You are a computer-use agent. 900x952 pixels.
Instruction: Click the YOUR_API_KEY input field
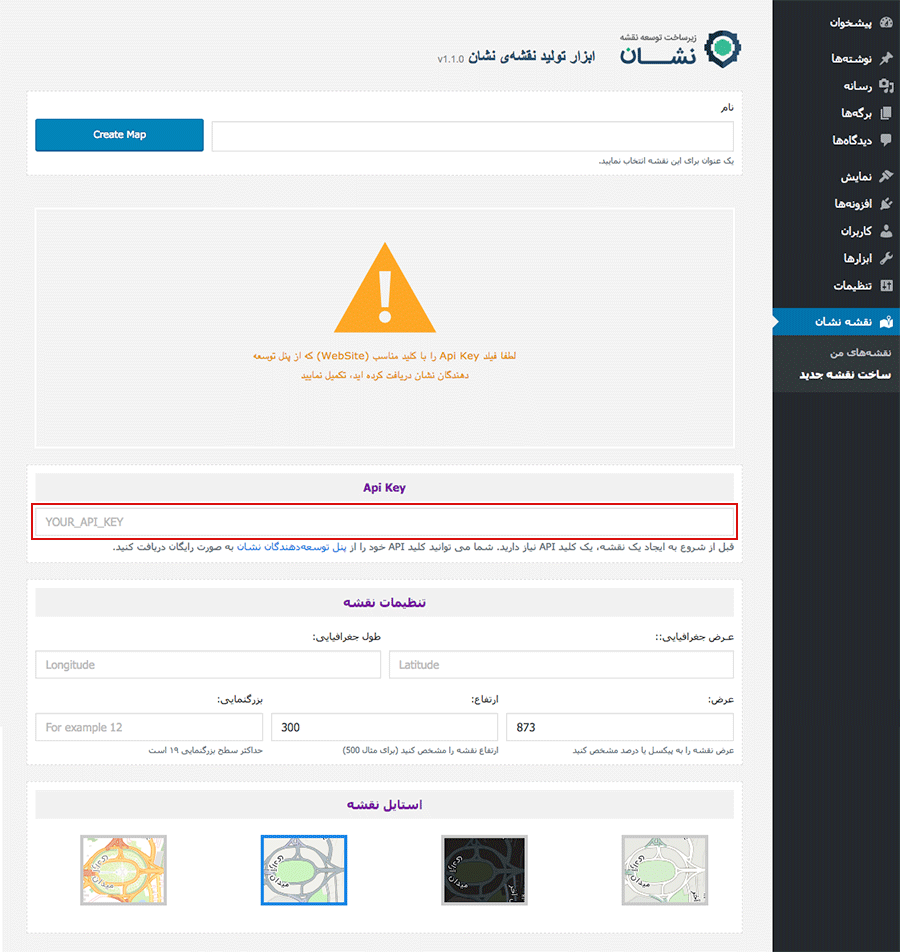coord(384,522)
